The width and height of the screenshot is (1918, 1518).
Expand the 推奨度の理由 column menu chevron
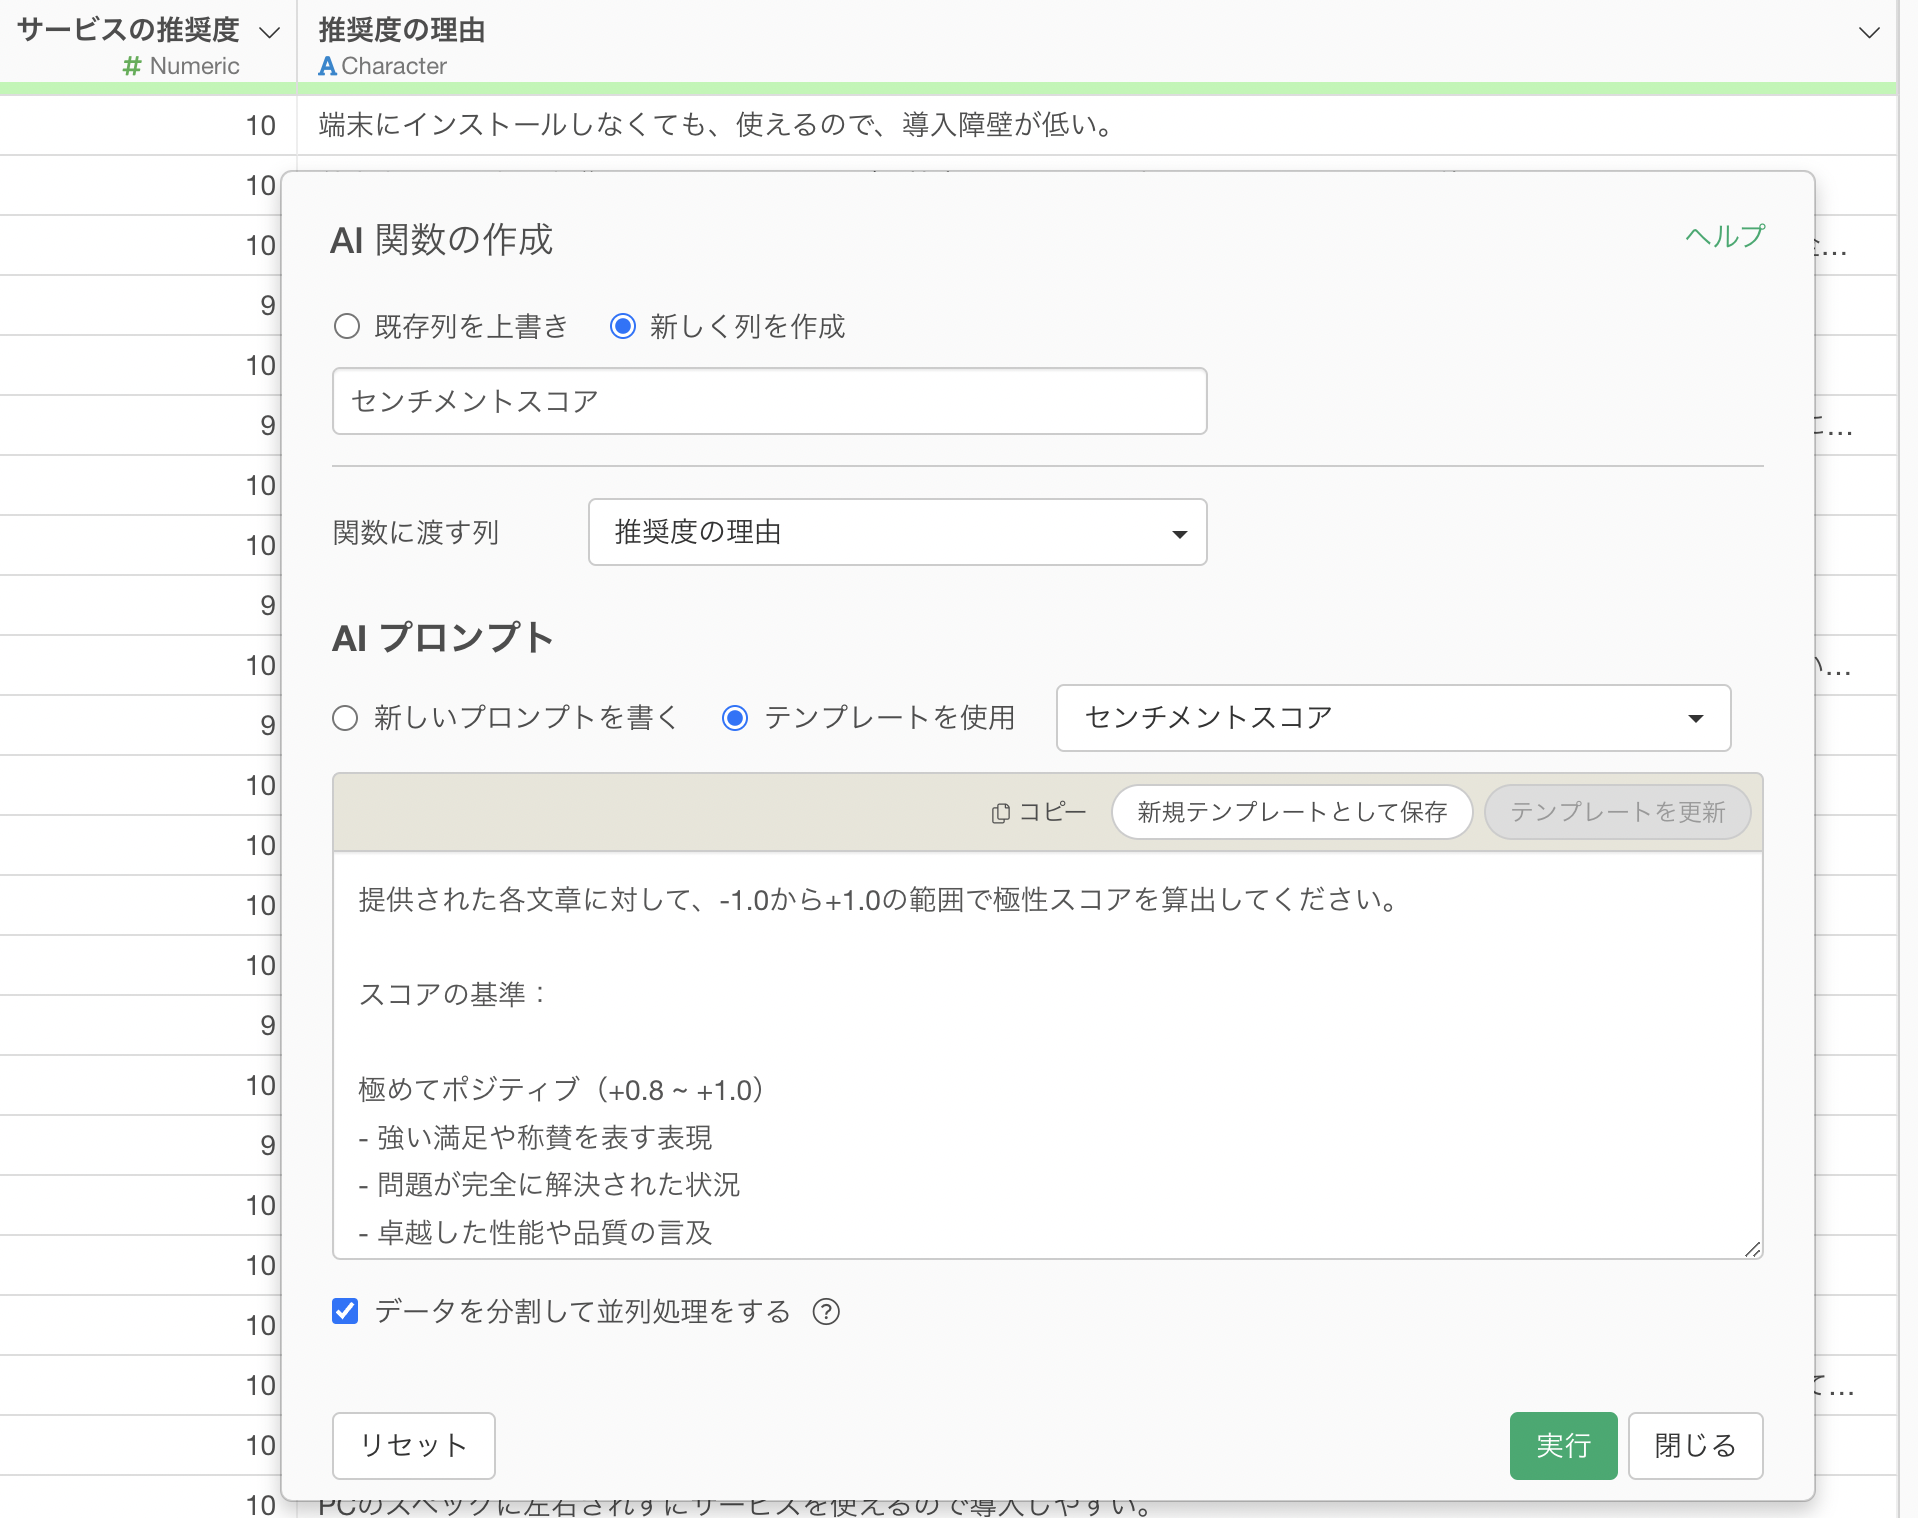click(x=1868, y=32)
